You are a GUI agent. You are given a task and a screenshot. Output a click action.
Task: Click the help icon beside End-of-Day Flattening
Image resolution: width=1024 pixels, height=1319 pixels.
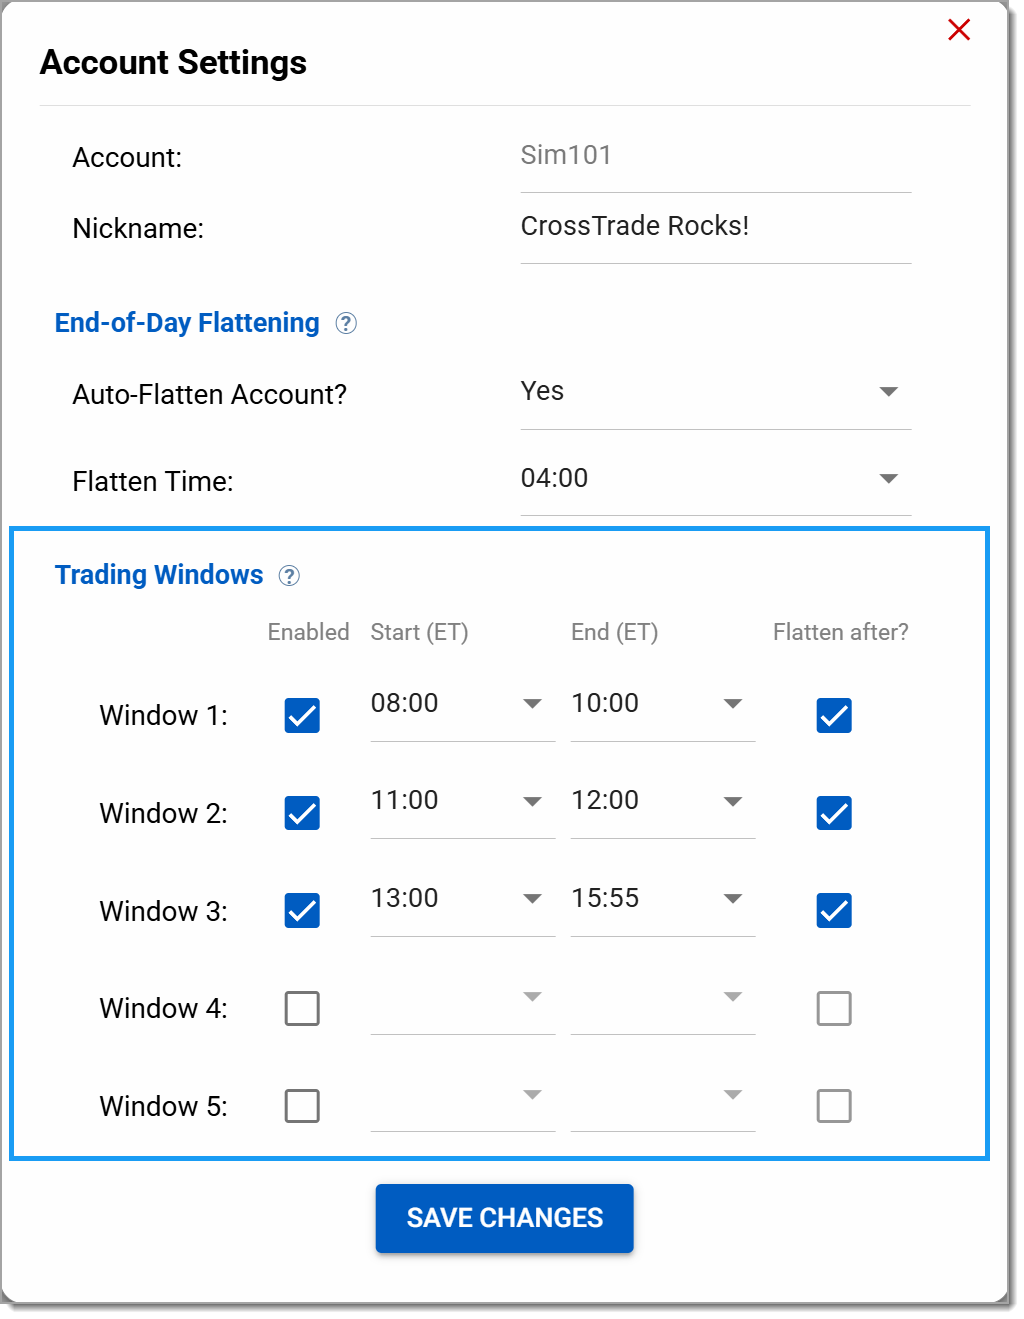[346, 323]
